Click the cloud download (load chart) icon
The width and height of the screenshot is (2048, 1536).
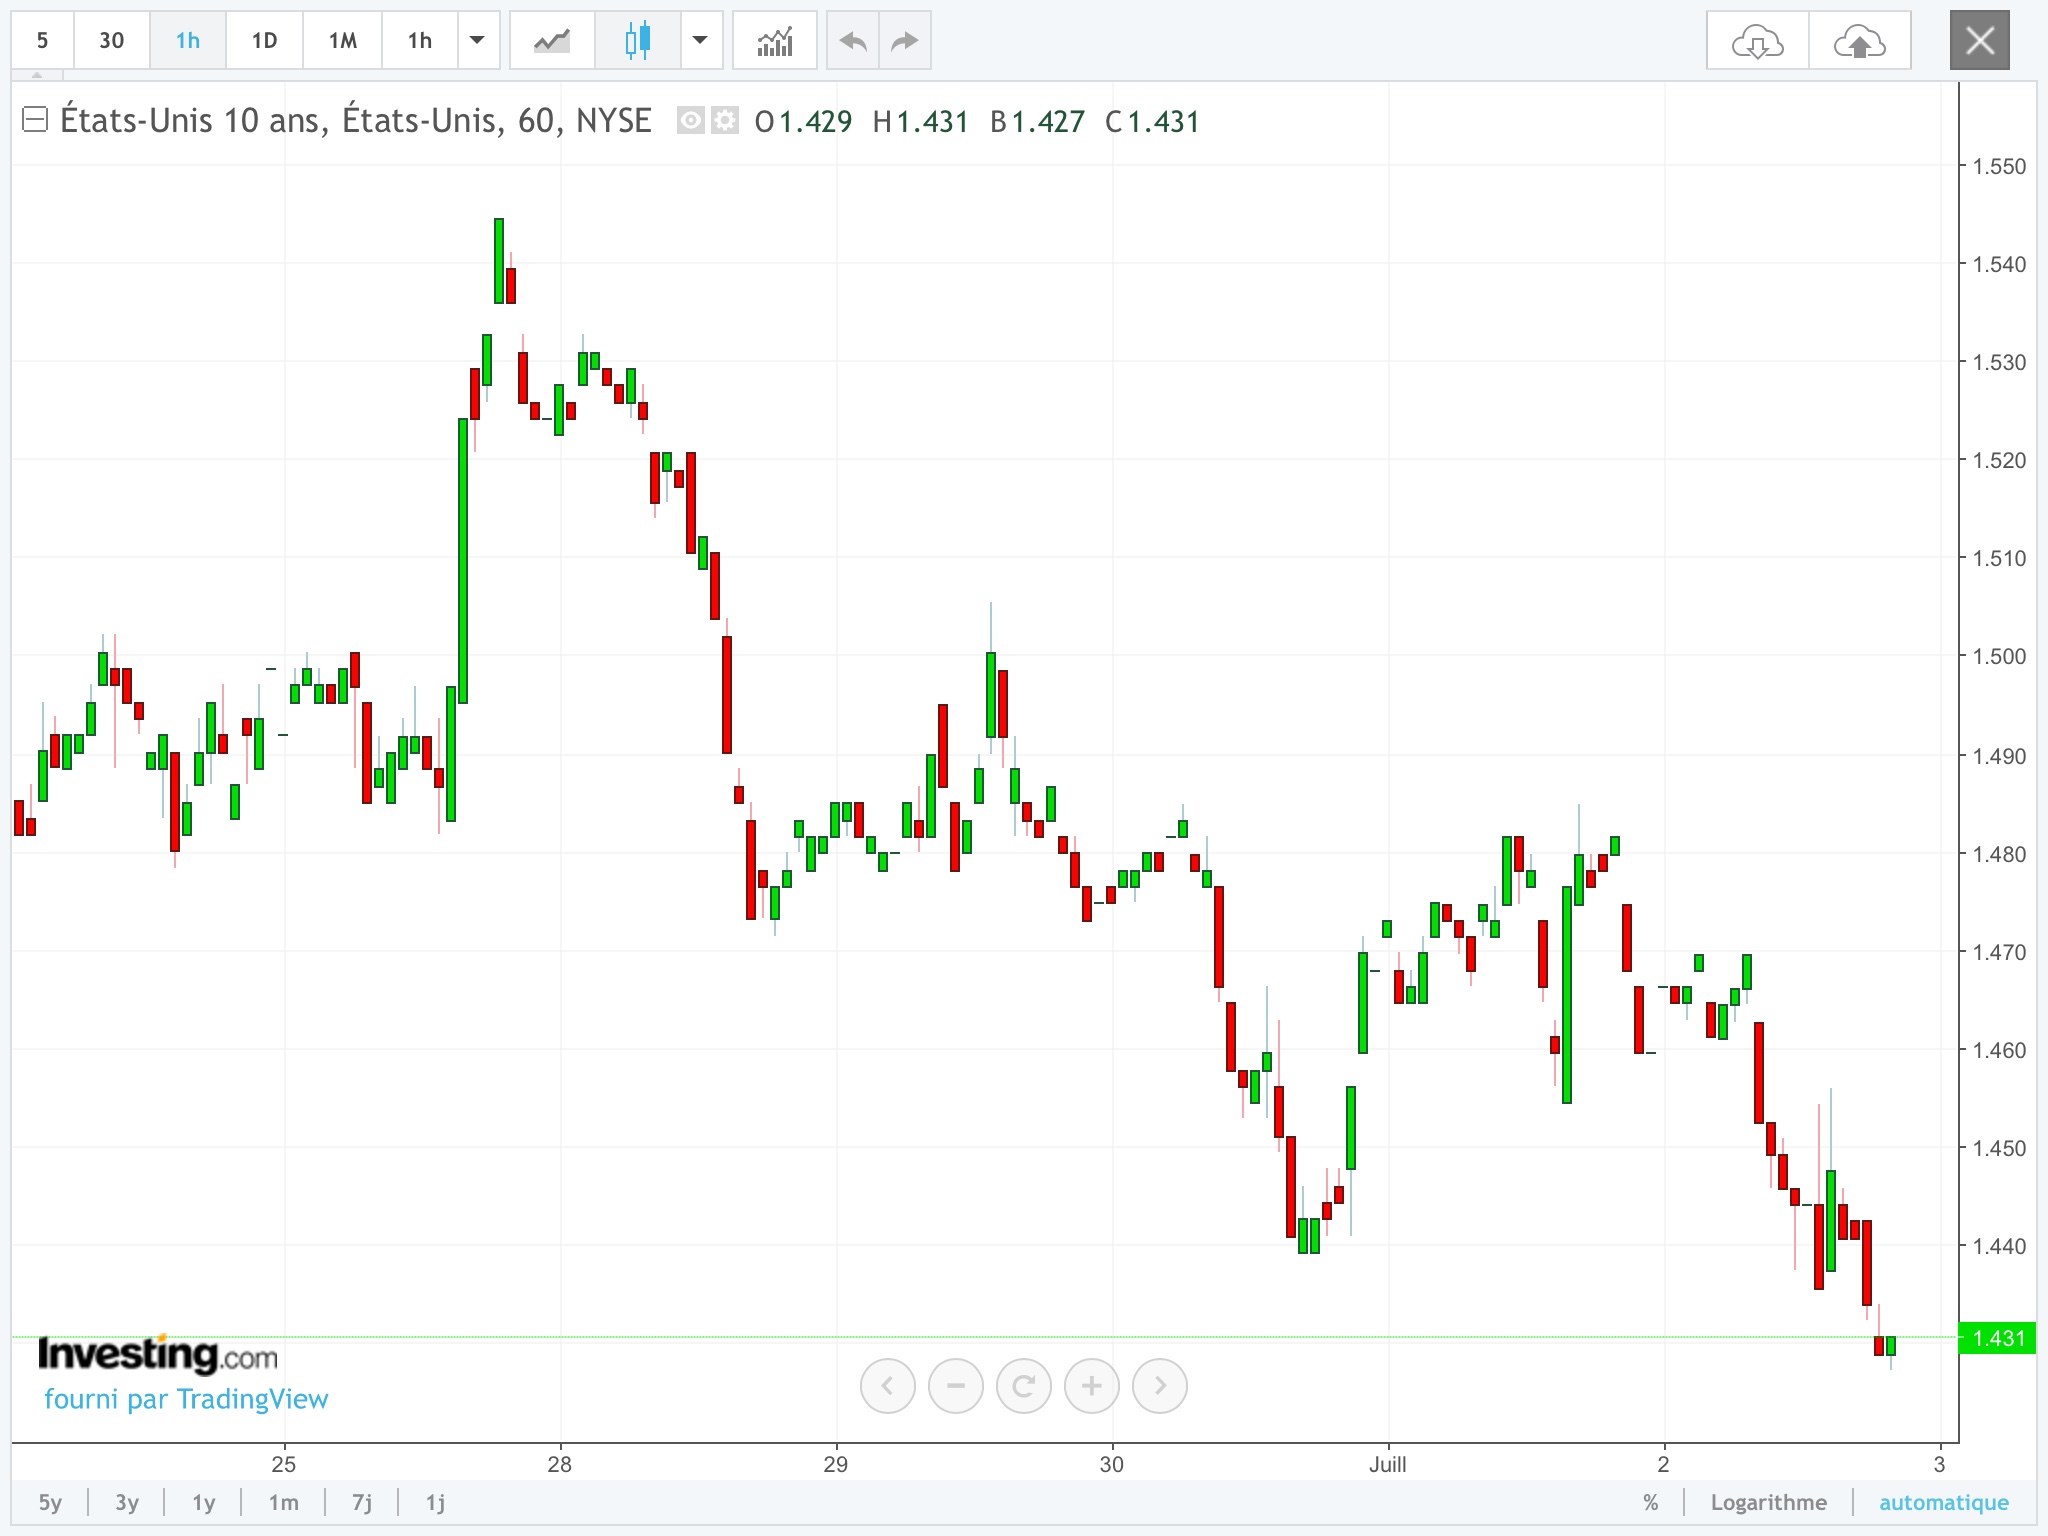1757,41
